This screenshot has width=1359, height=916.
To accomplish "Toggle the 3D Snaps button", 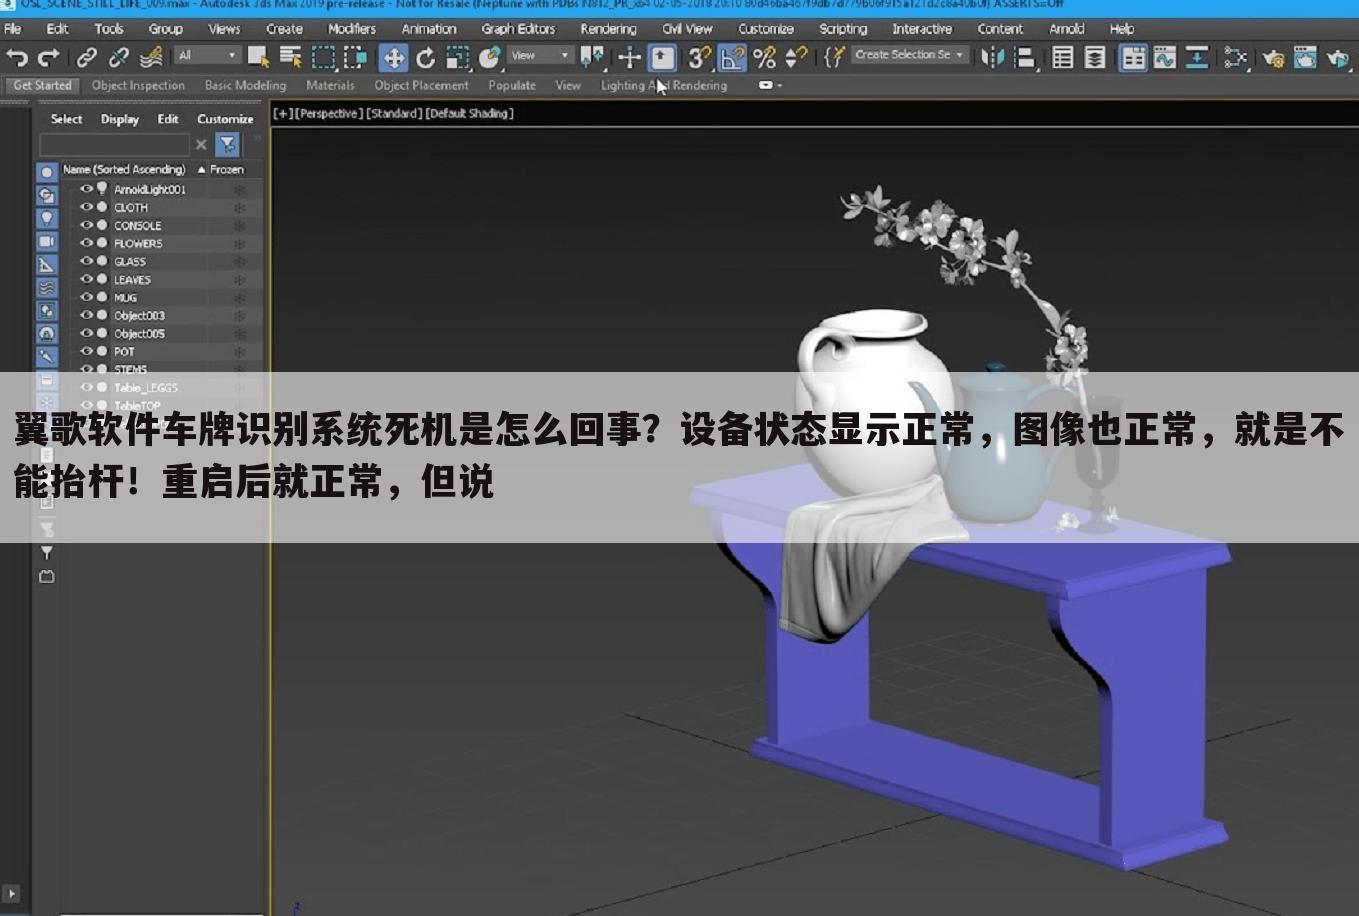I will [x=700, y=58].
